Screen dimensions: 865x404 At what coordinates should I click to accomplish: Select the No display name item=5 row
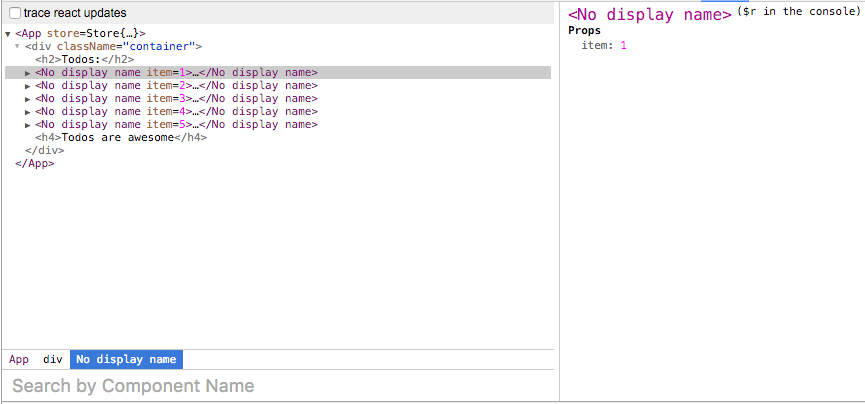pyautogui.click(x=176, y=125)
